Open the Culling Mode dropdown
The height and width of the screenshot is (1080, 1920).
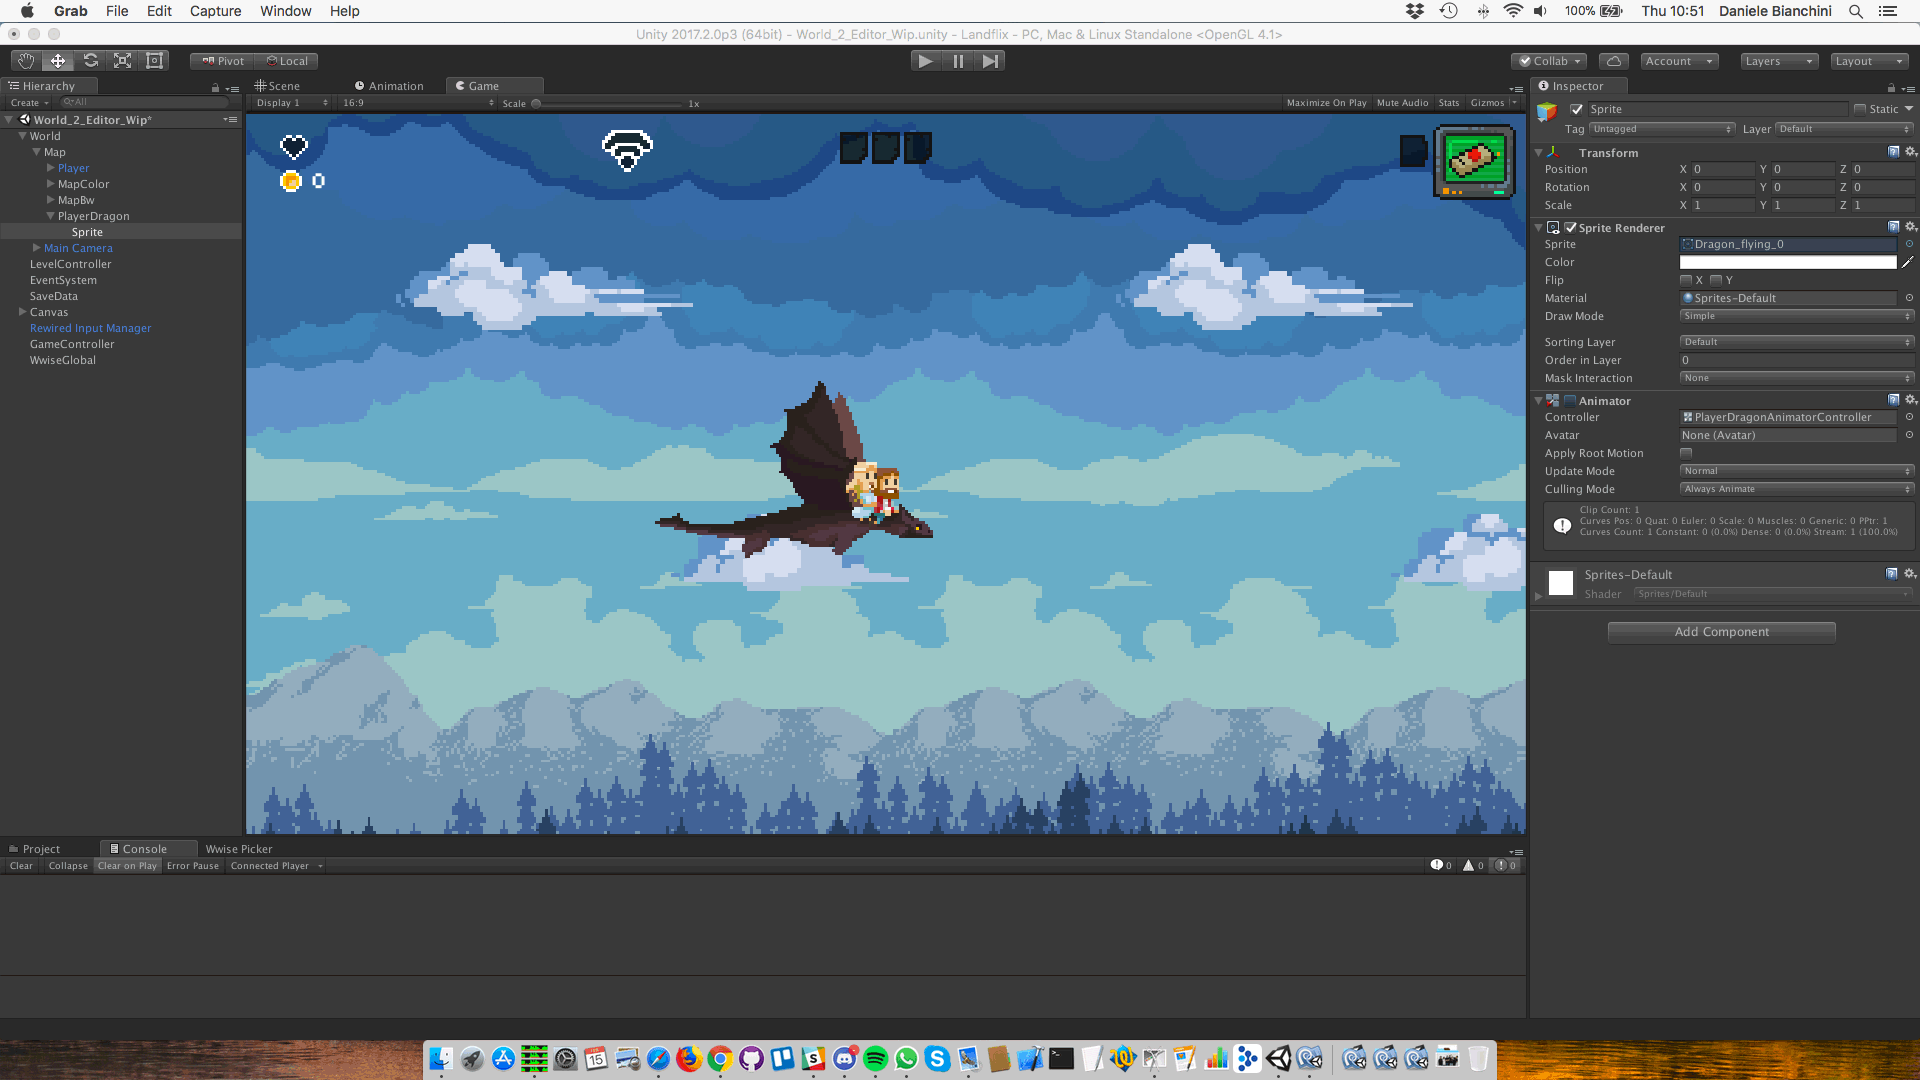[x=1797, y=489]
